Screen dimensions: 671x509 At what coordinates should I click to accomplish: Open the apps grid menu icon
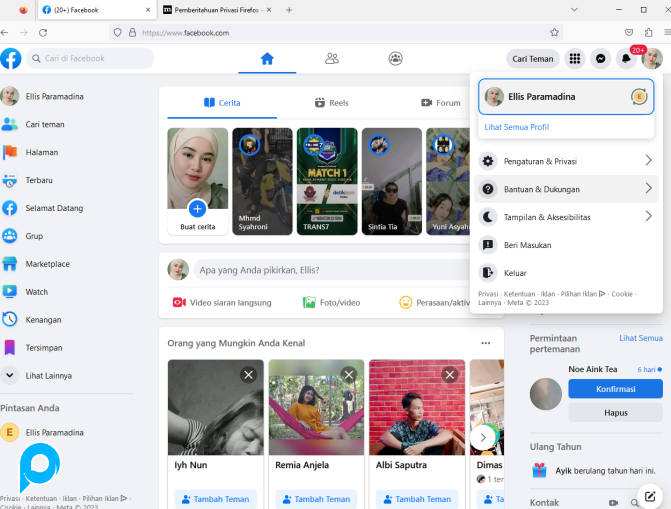[x=575, y=59]
